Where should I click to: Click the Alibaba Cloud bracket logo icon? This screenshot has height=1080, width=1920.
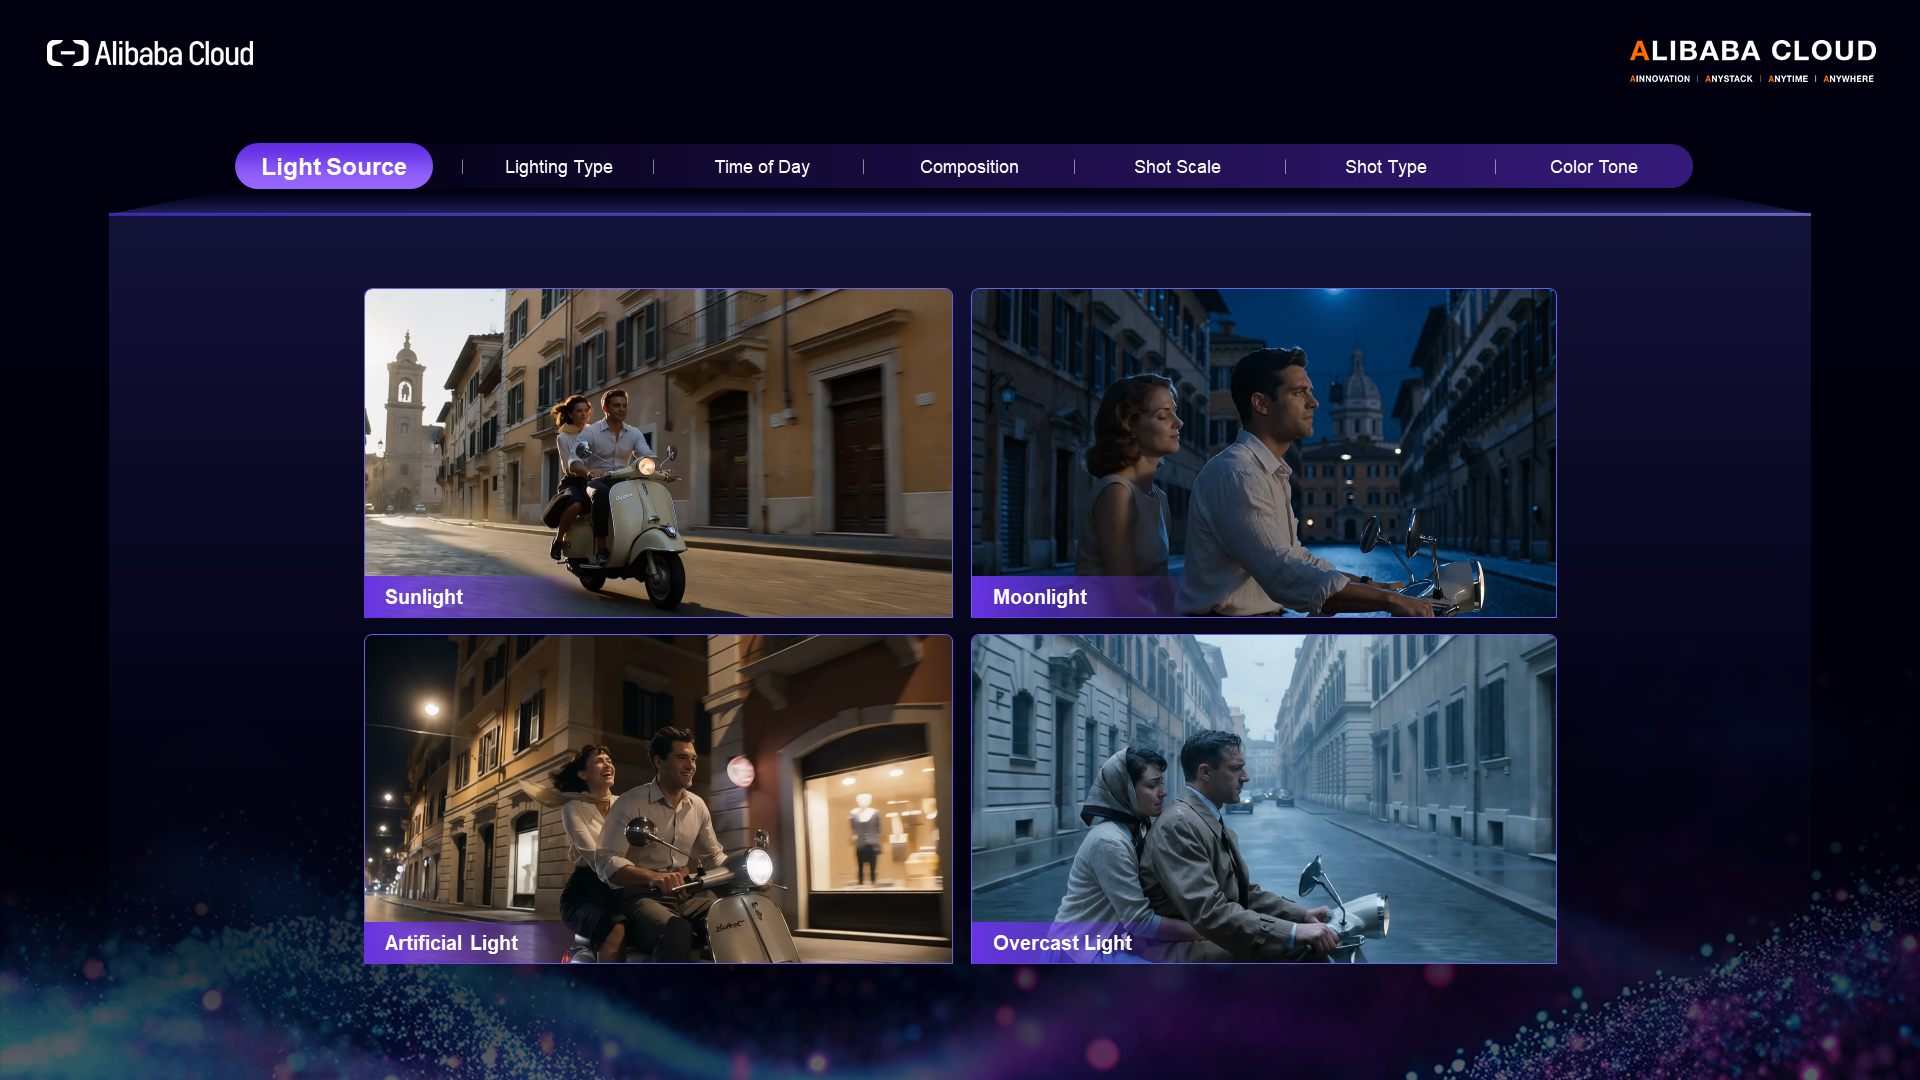[68, 53]
